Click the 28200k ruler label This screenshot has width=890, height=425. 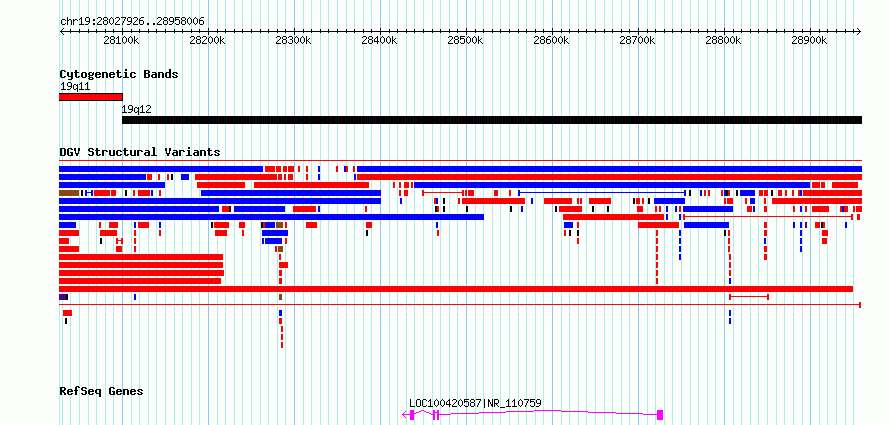207,41
